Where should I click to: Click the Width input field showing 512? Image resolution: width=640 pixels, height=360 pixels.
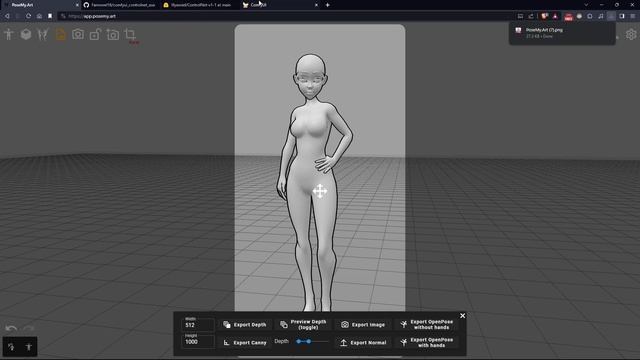pyautogui.click(x=198, y=325)
